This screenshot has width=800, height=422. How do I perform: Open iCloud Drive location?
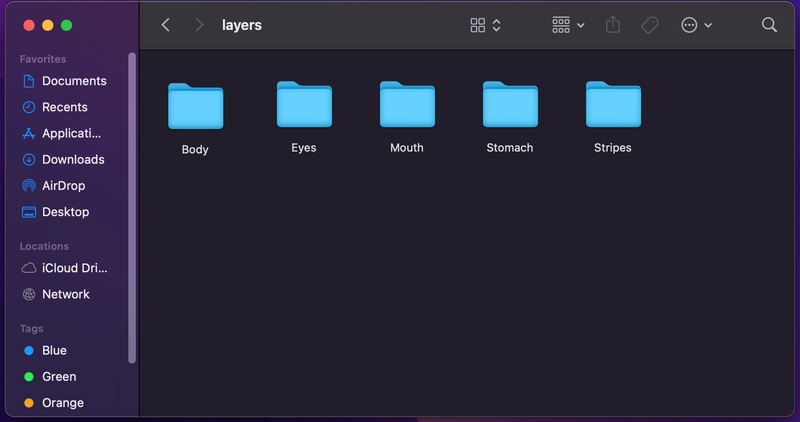pos(65,268)
